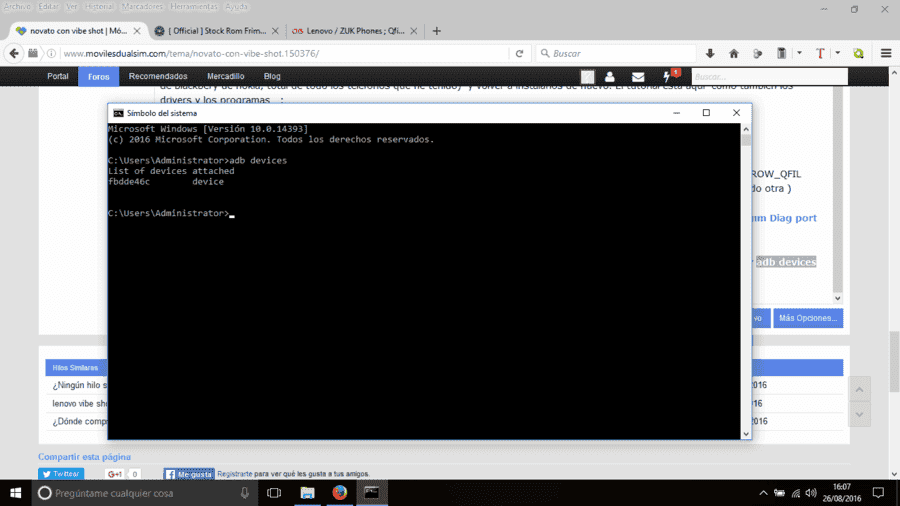Open the Foros nav item

tap(99, 76)
